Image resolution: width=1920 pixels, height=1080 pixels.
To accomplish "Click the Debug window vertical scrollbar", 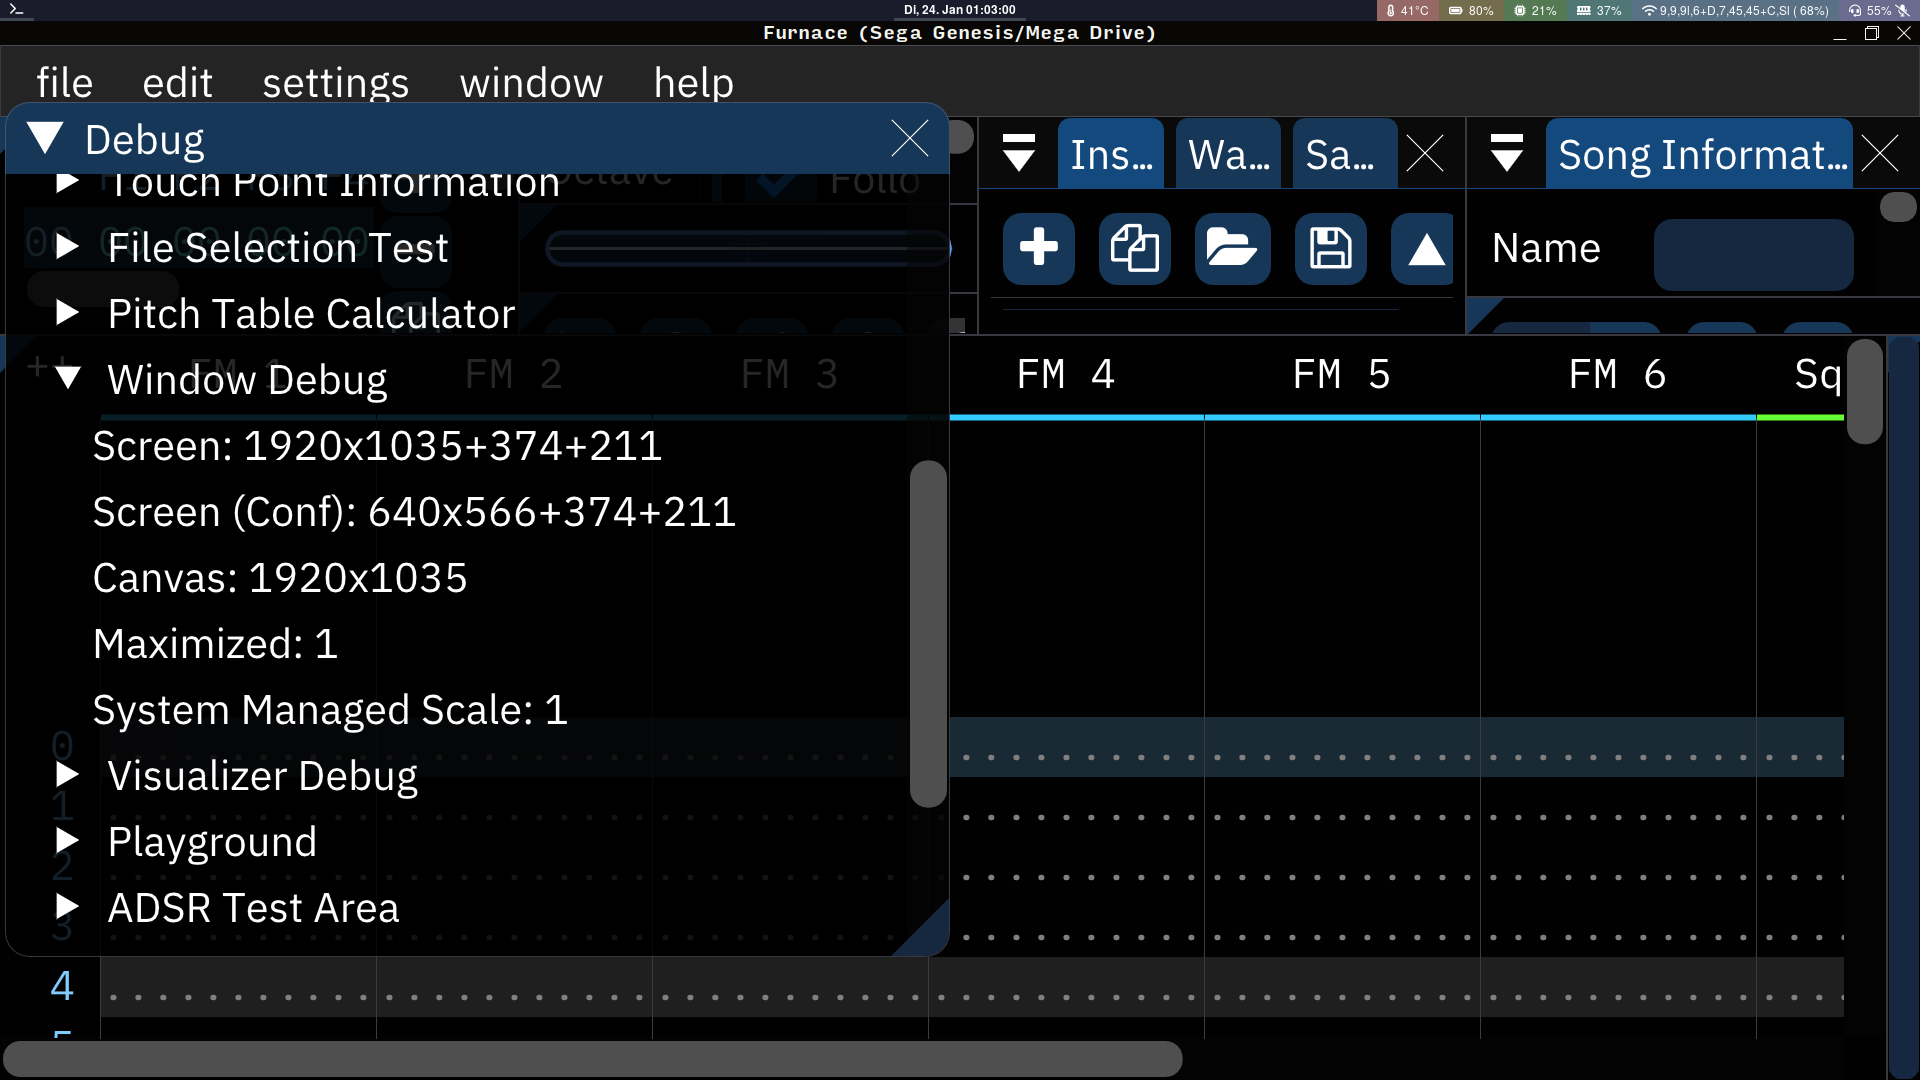I will click(x=928, y=632).
